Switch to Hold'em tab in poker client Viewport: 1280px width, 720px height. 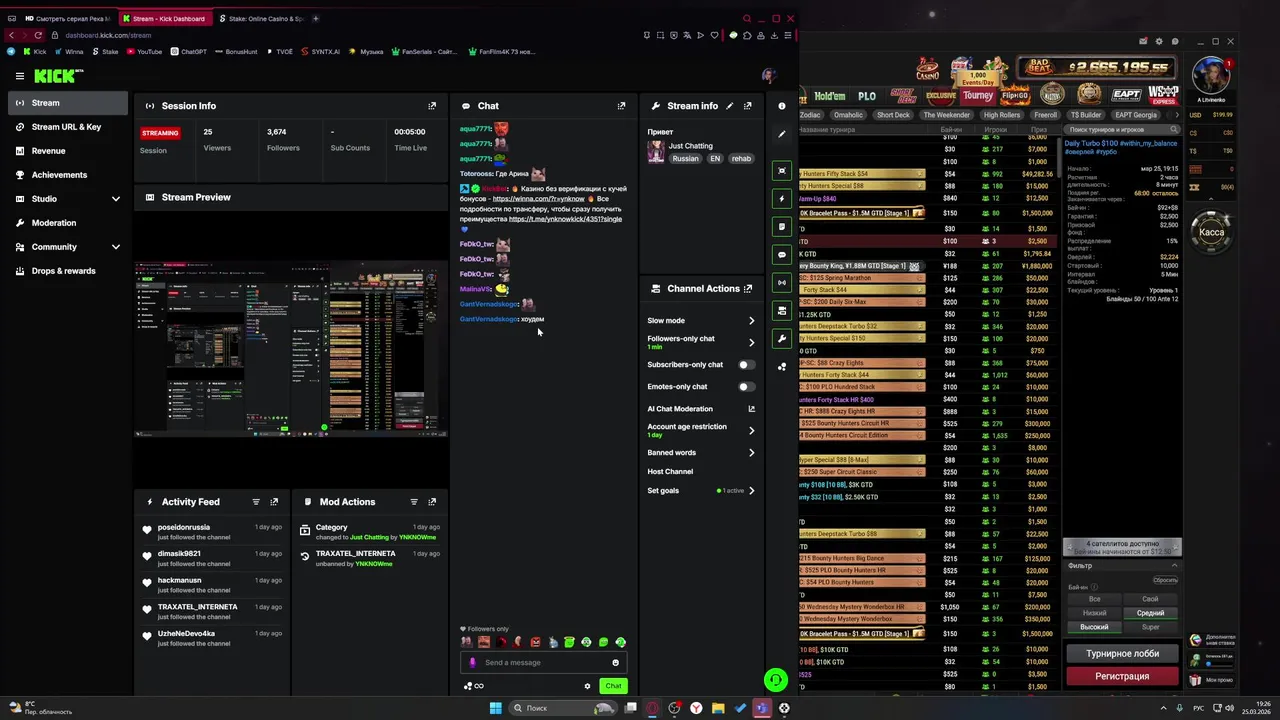830,96
